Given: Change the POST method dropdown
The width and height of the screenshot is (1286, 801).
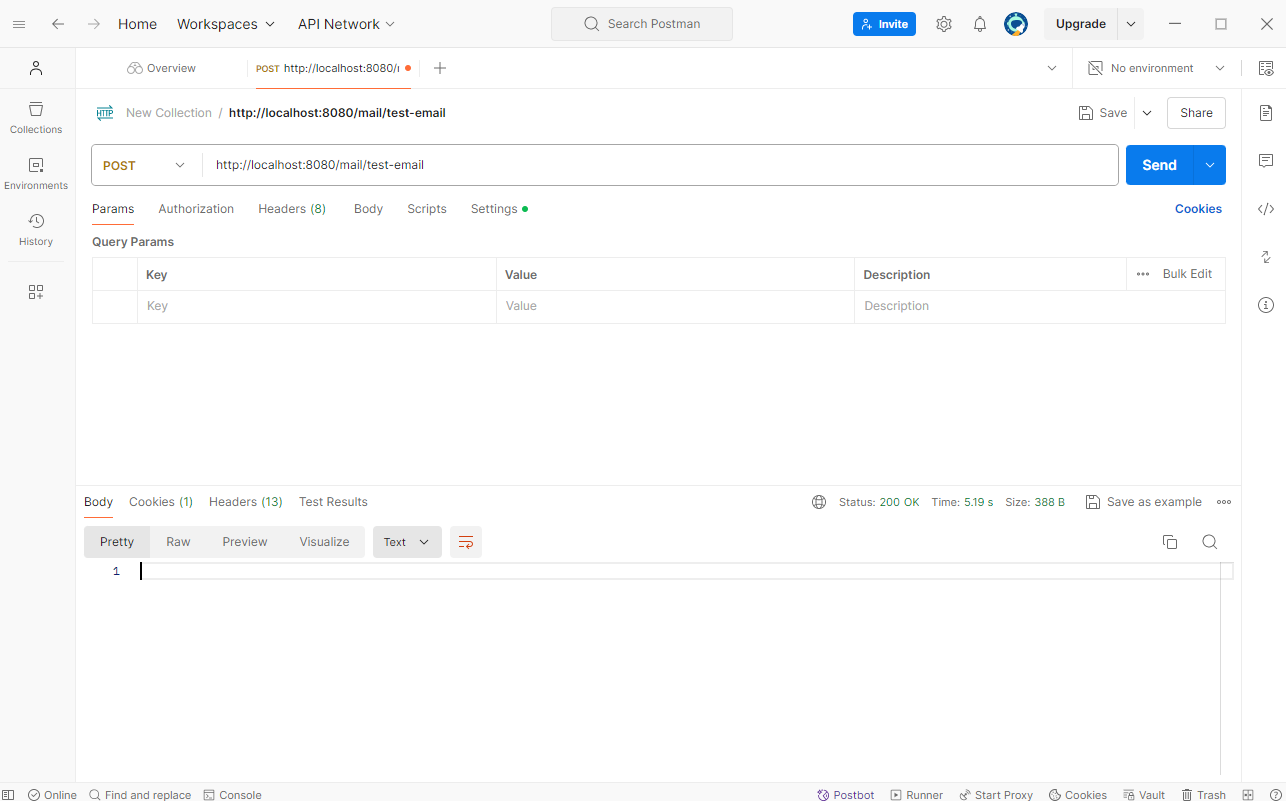Looking at the screenshot, I should tap(146, 165).
